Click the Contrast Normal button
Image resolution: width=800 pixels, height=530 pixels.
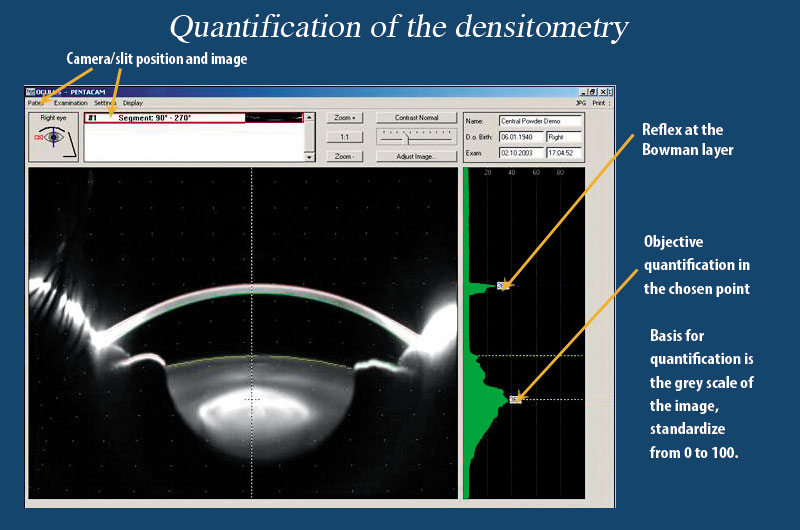[x=416, y=118]
